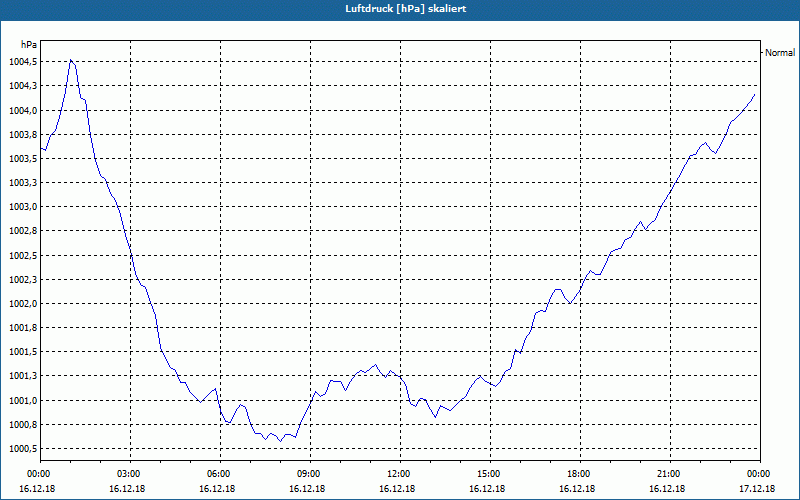Click the 03:00 time axis label
The height and width of the screenshot is (500, 800).
[129, 474]
